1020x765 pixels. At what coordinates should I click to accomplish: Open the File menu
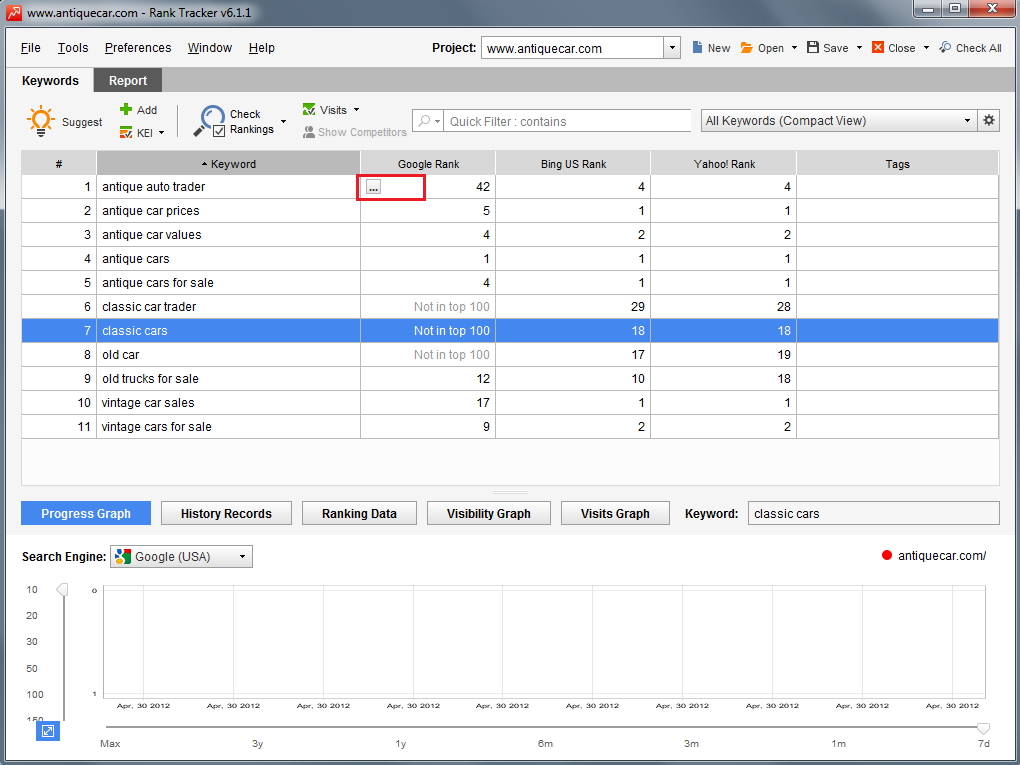point(31,47)
